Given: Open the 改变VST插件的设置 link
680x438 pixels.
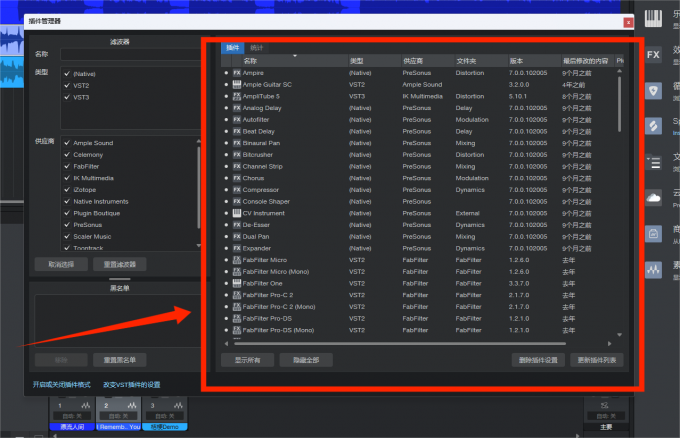Looking at the screenshot, I should click(132, 385).
